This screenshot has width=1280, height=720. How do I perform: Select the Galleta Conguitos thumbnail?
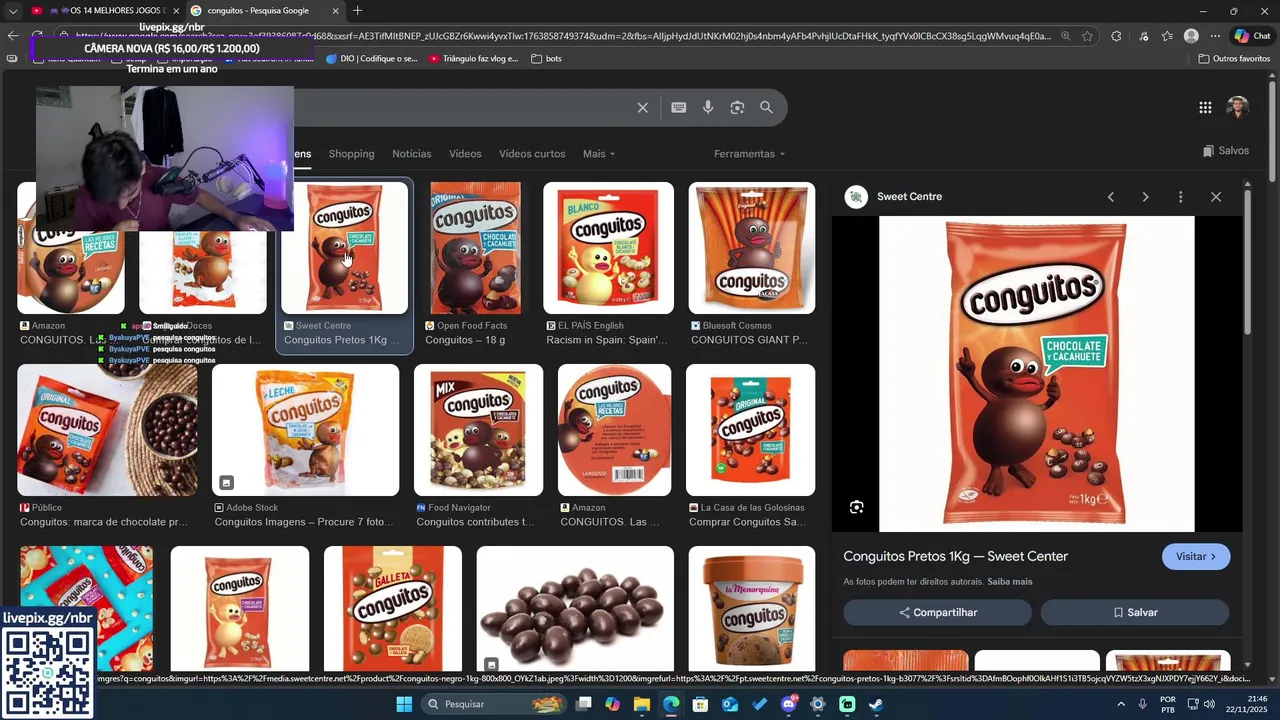(392, 609)
